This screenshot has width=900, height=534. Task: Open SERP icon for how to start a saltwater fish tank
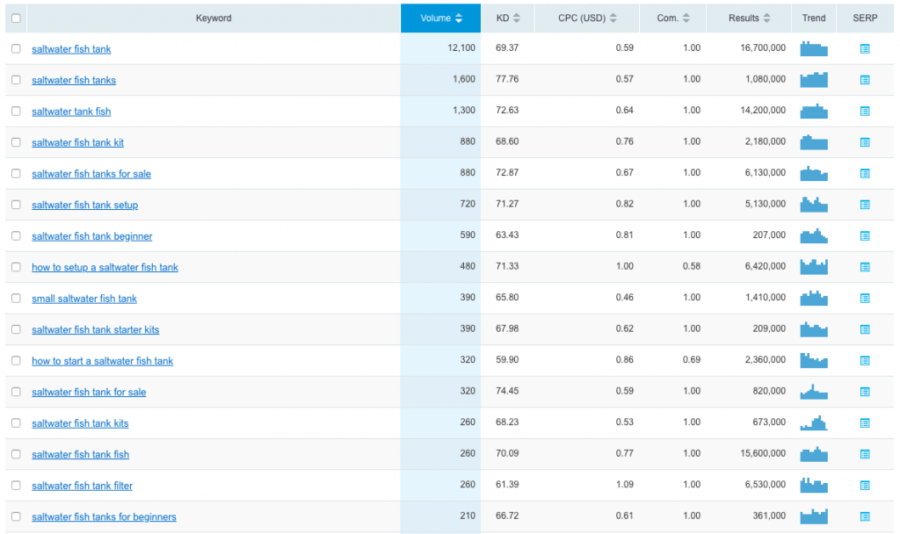[864, 361]
